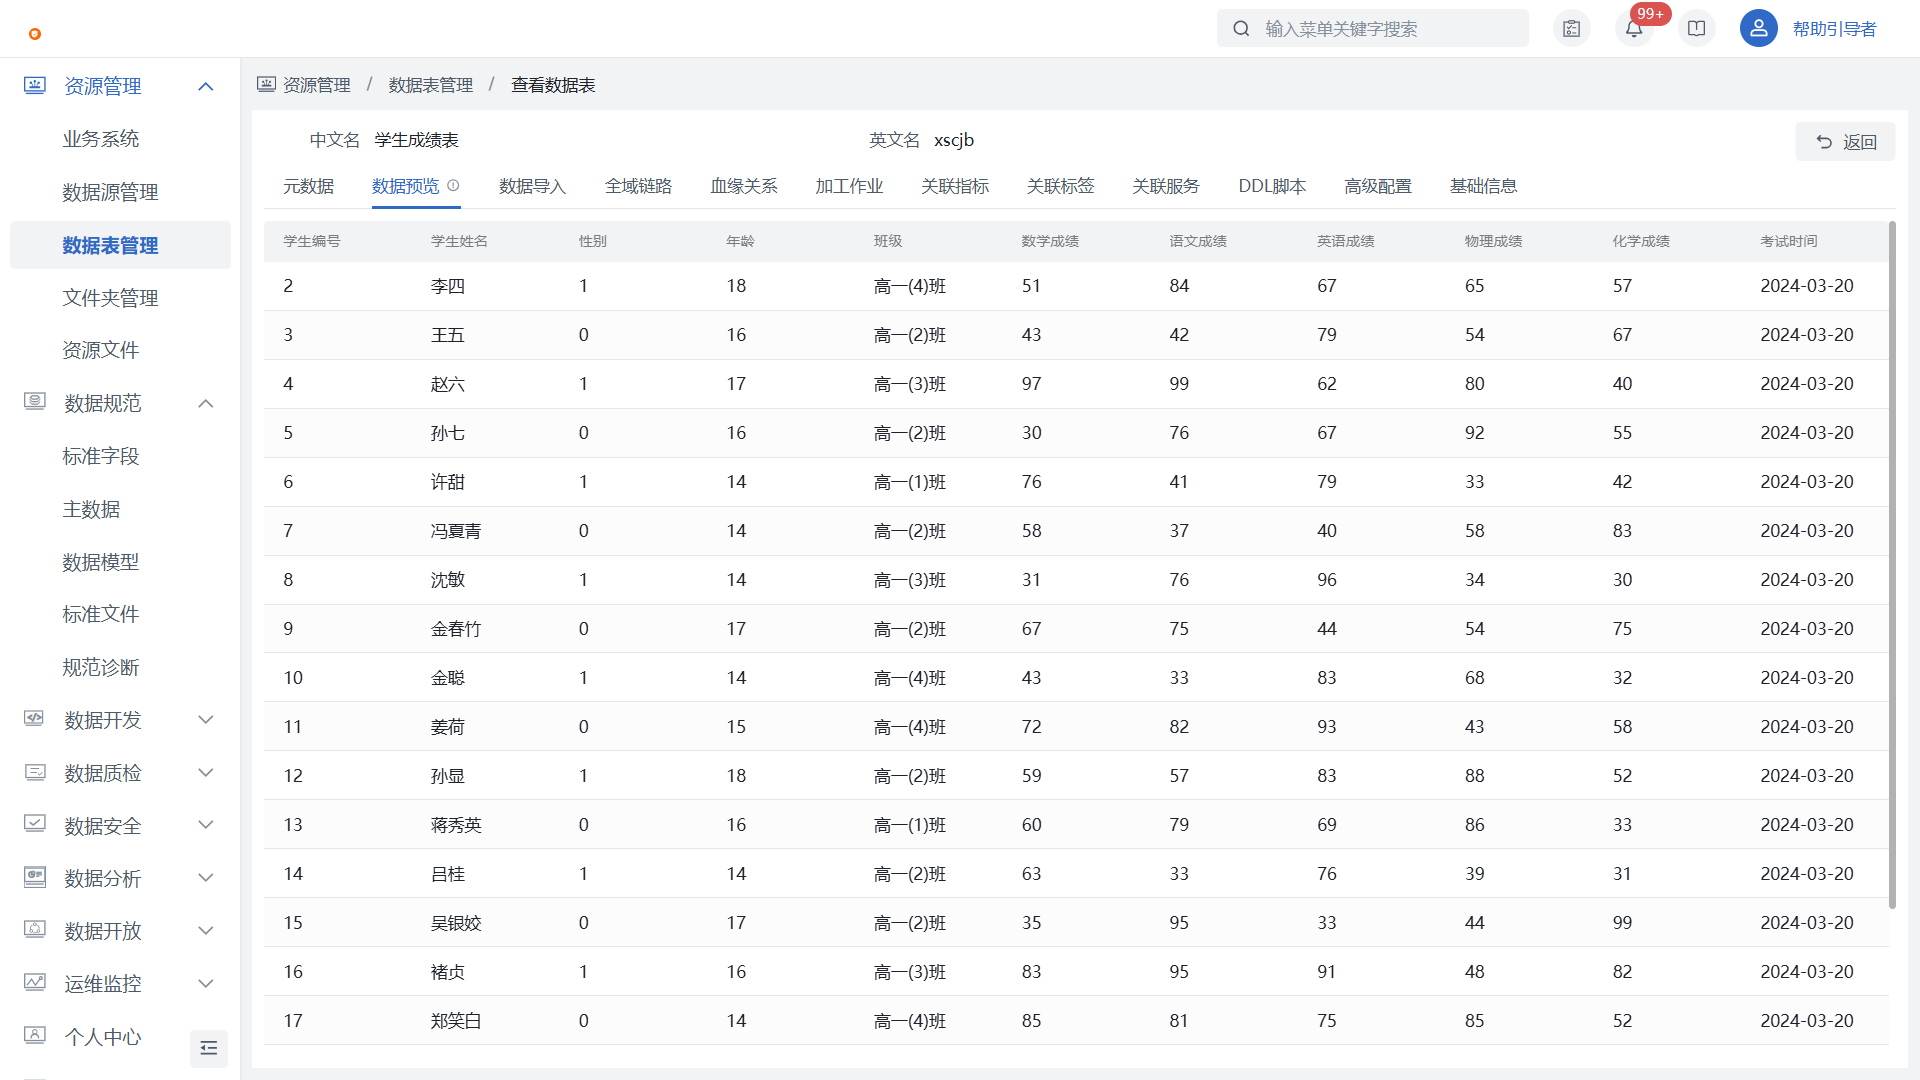
Task: Open notifications bell icon
Action: coord(1634,29)
